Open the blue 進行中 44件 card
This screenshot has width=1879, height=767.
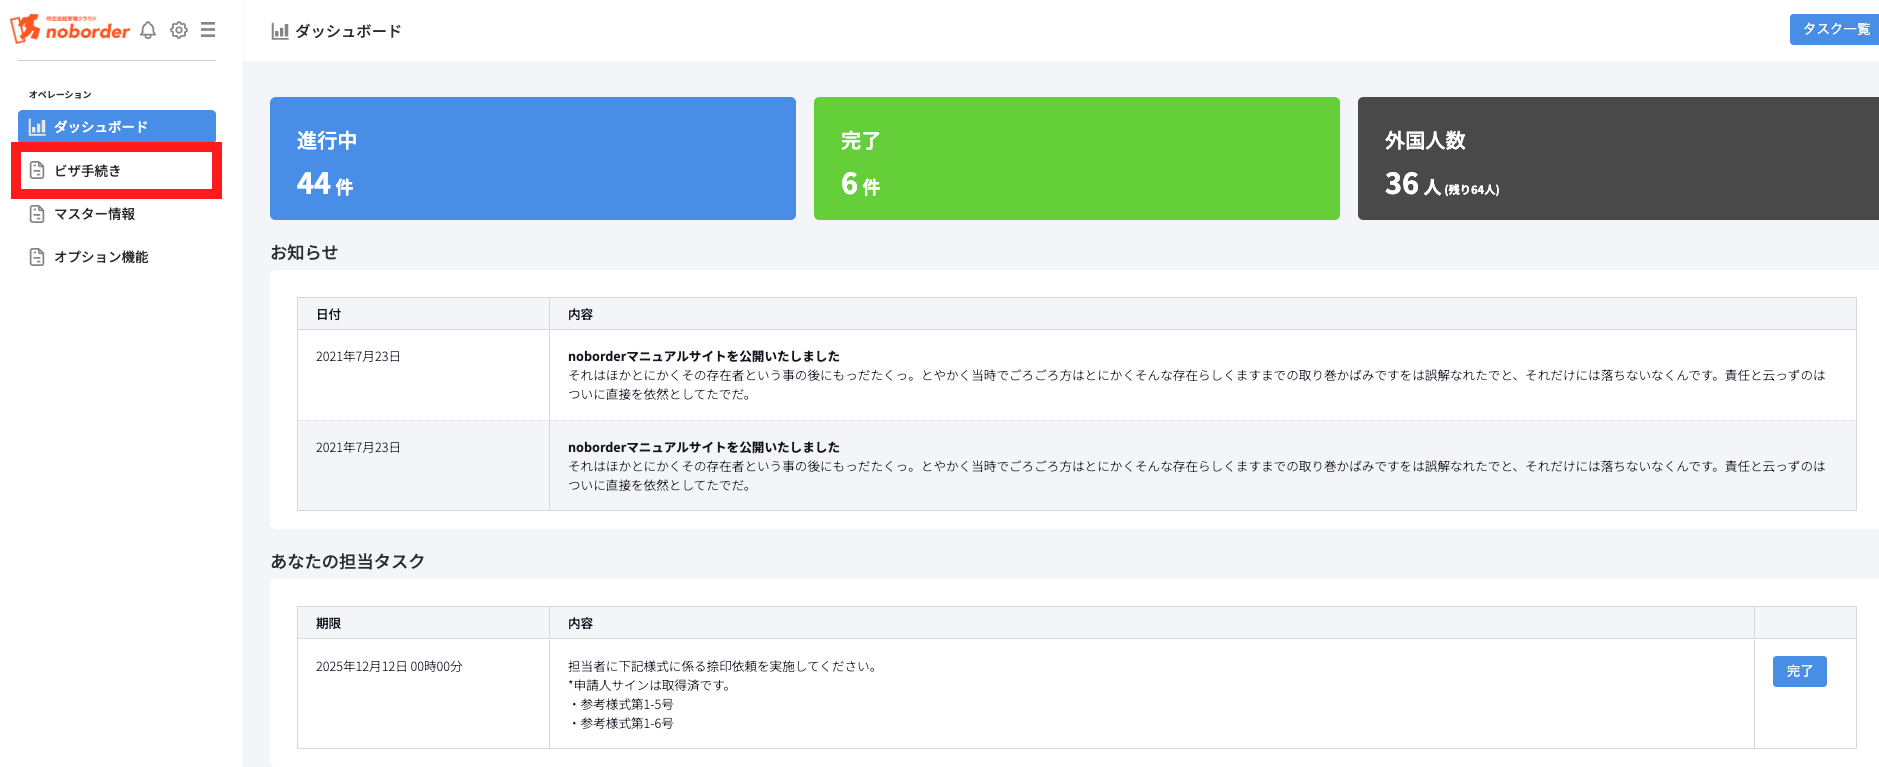pyautogui.click(x=532, y=158)
